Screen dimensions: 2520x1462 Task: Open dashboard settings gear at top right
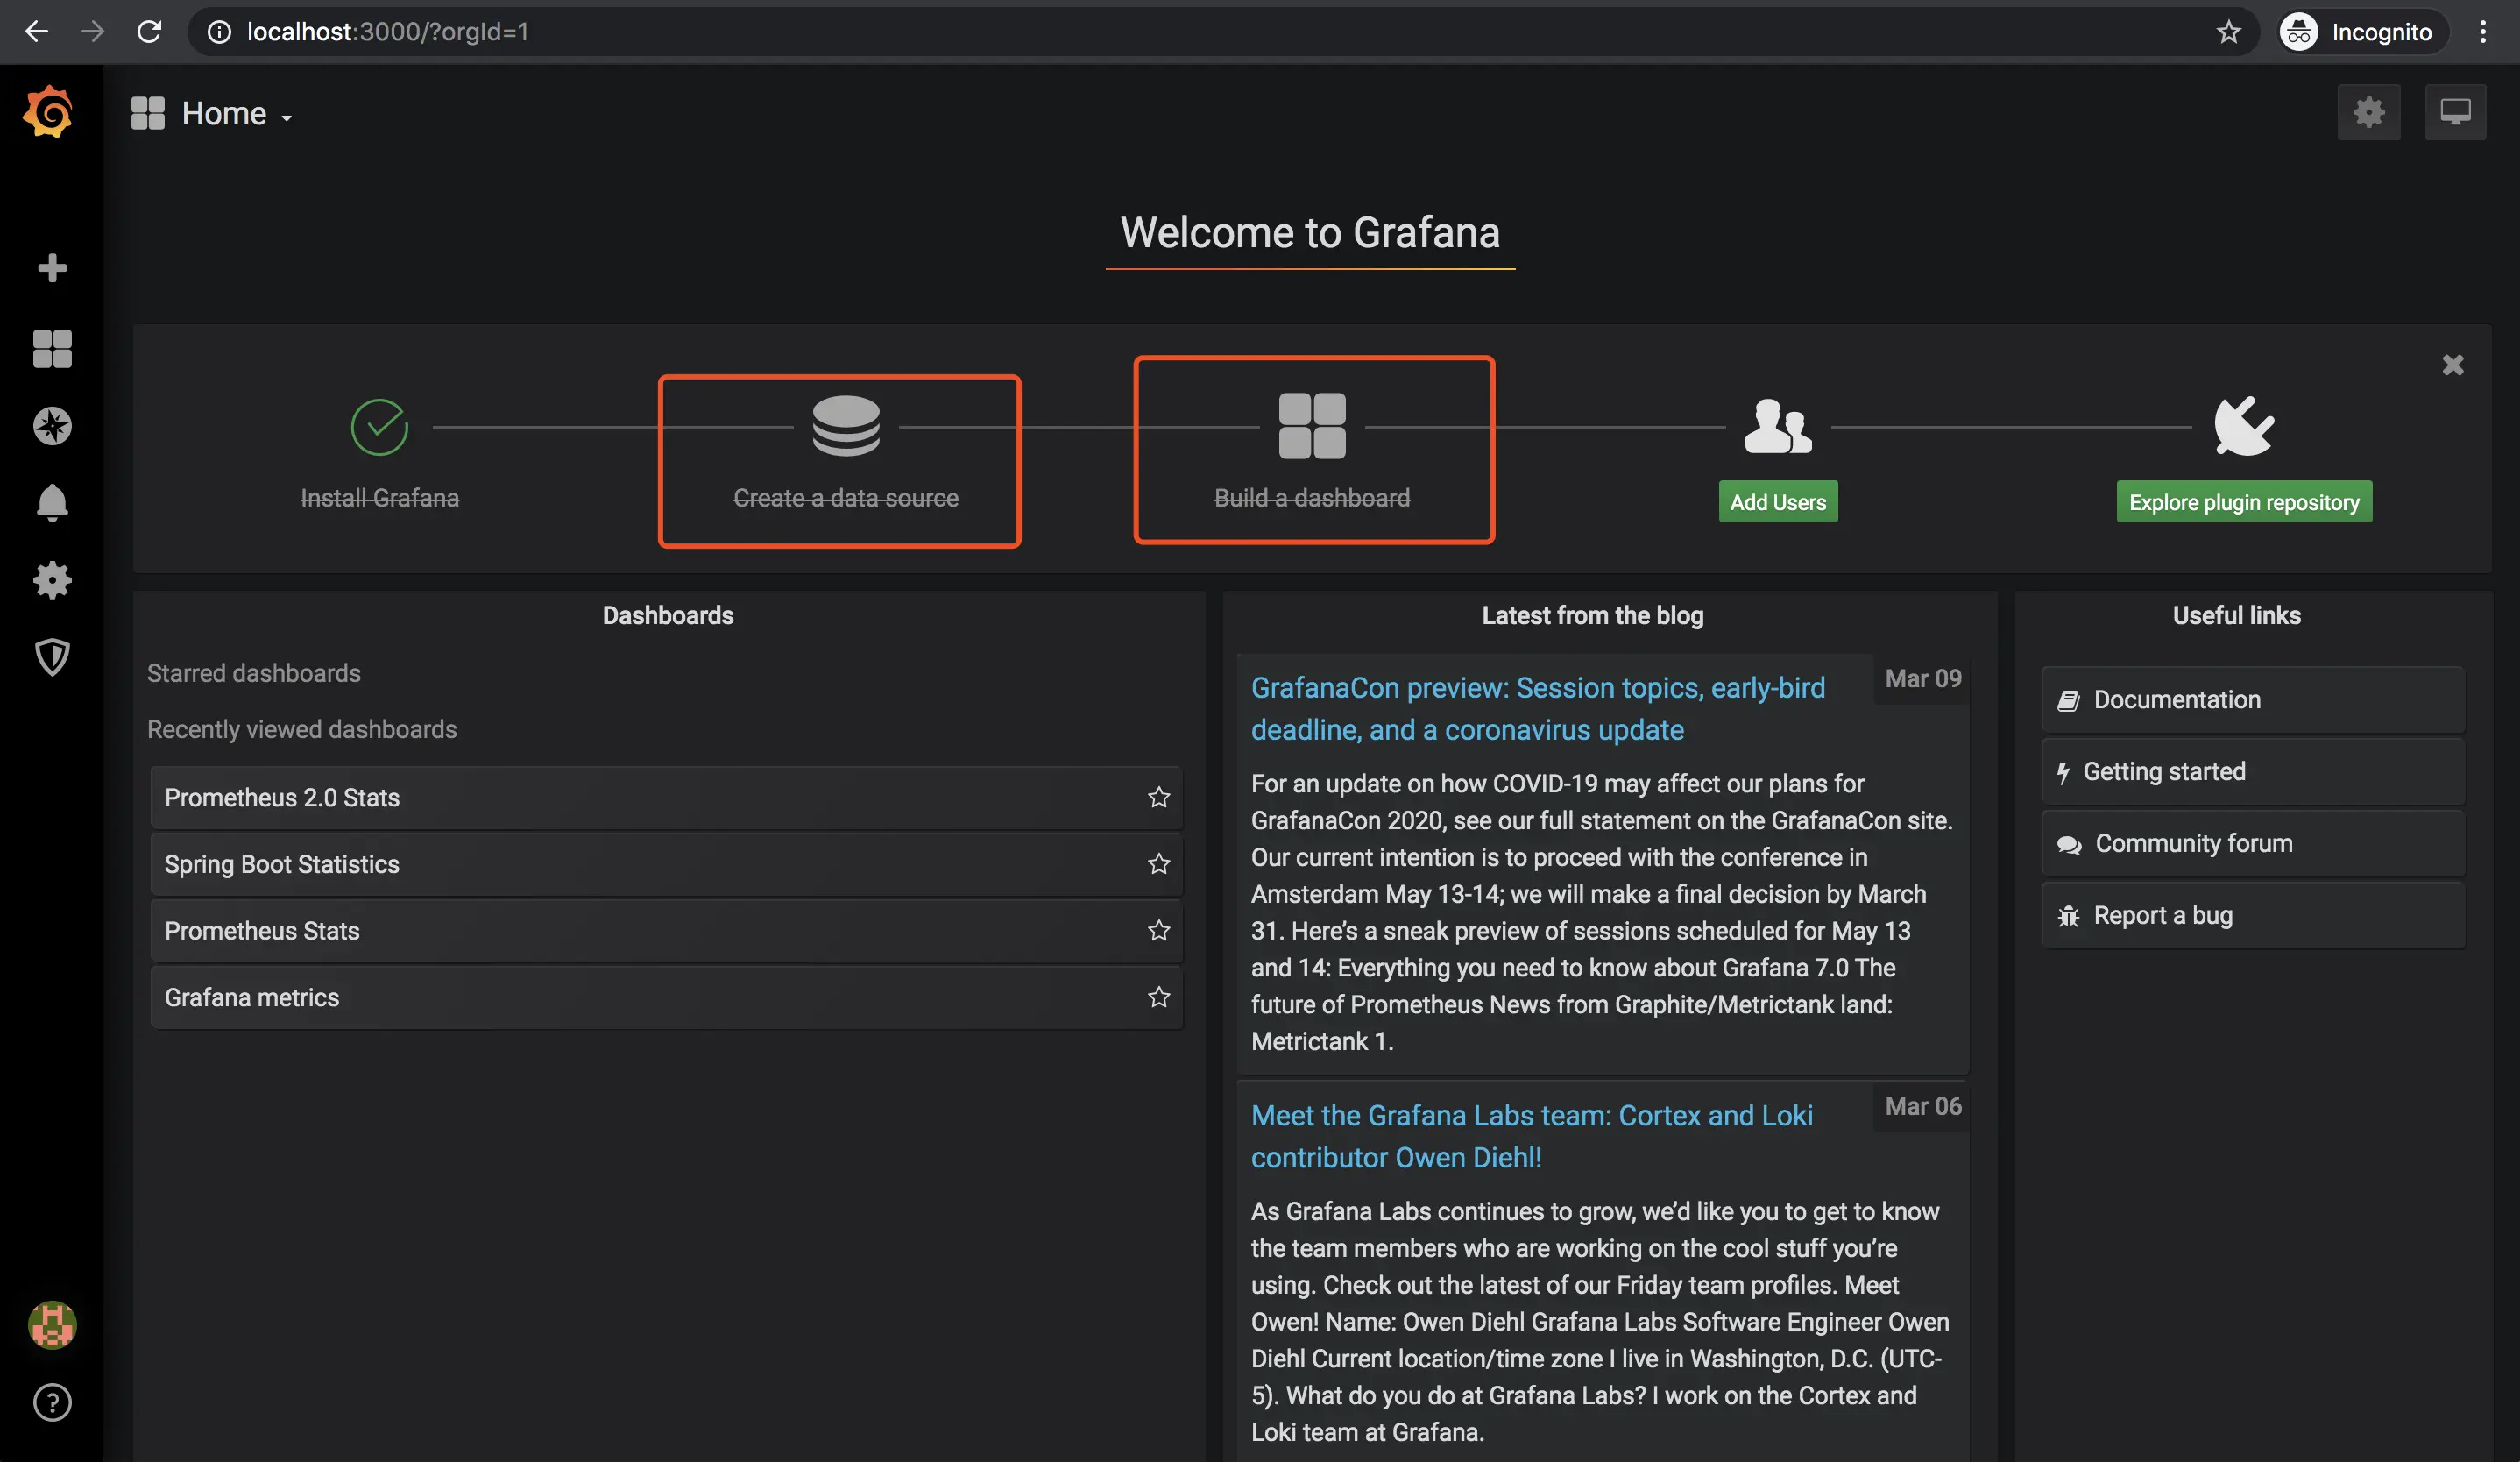click(x=2368, y=112)
